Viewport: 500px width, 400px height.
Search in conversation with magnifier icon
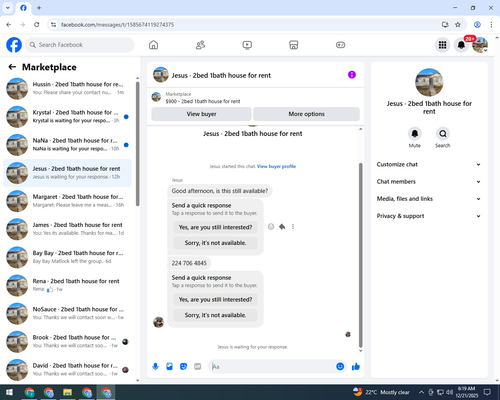tap(443, 134)
